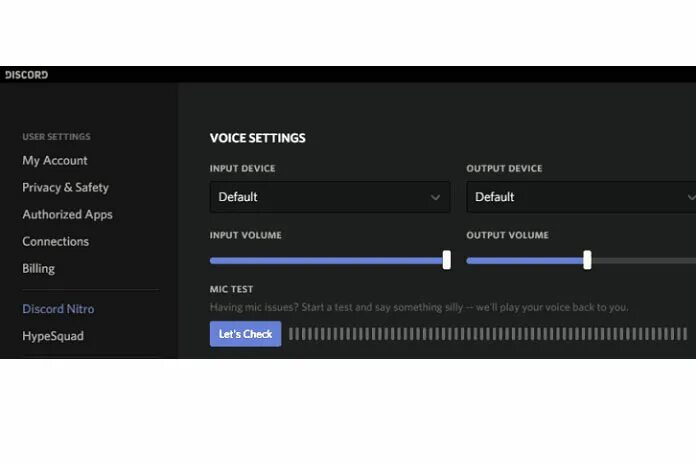
Task: Click the Voice Settings heading
Action: [x=257, y=138]
